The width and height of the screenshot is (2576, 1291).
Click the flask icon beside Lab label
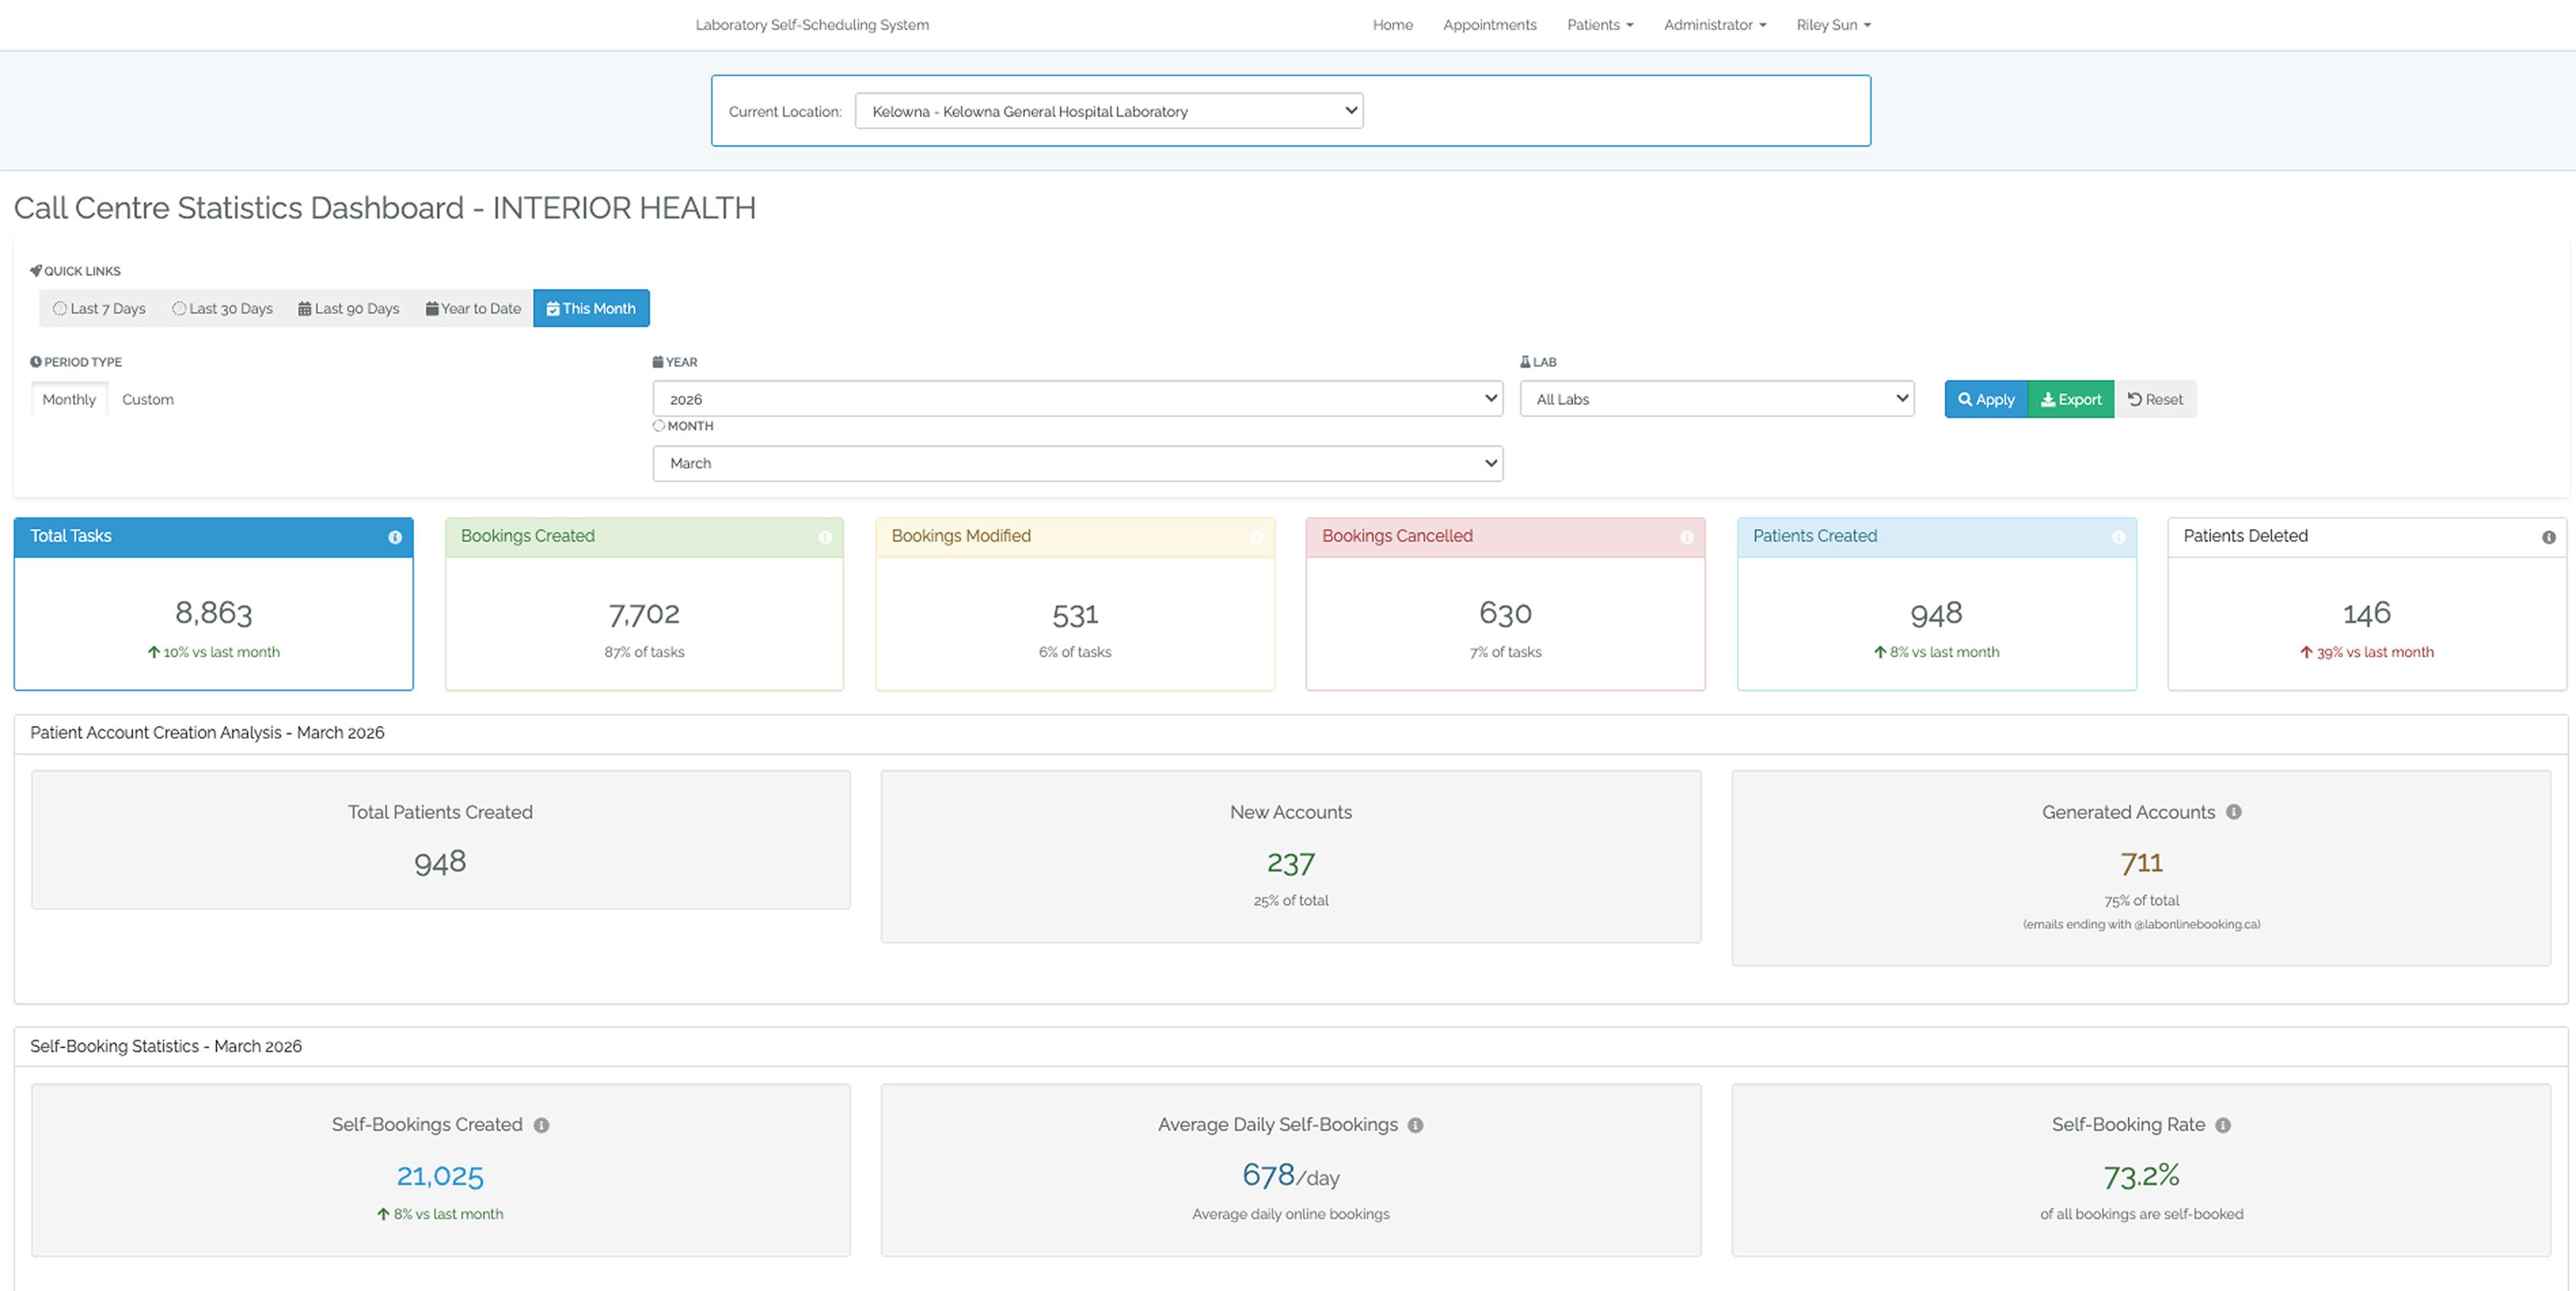tap(1525, 362)
